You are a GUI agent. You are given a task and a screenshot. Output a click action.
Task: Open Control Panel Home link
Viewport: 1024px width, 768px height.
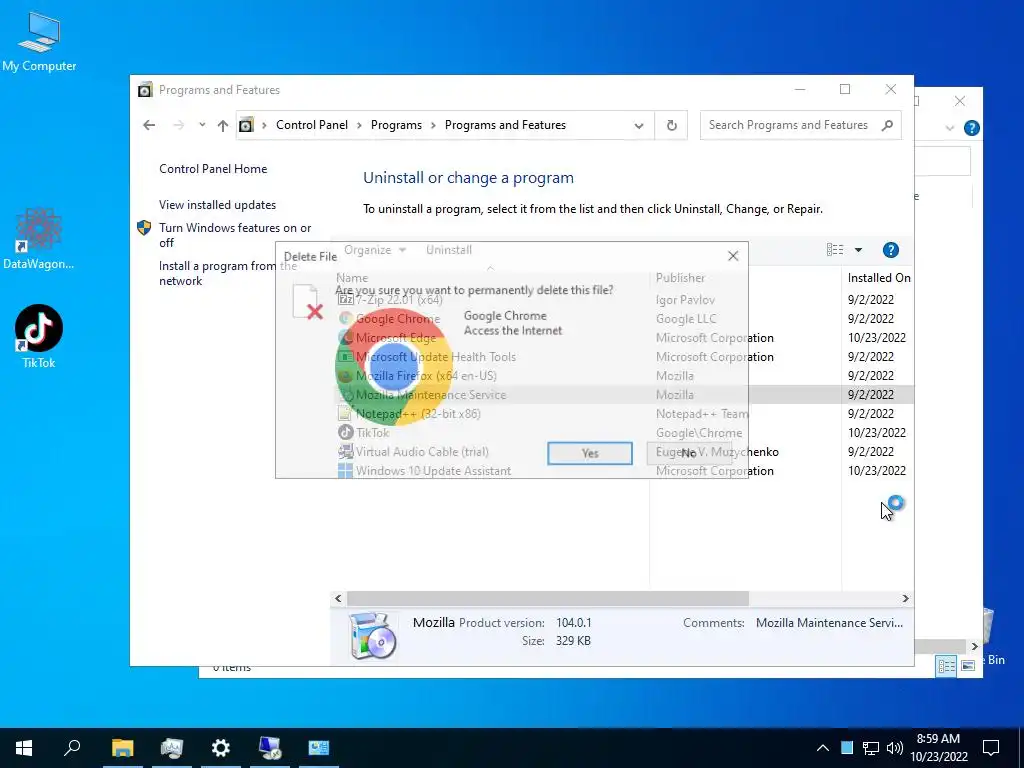213,168
